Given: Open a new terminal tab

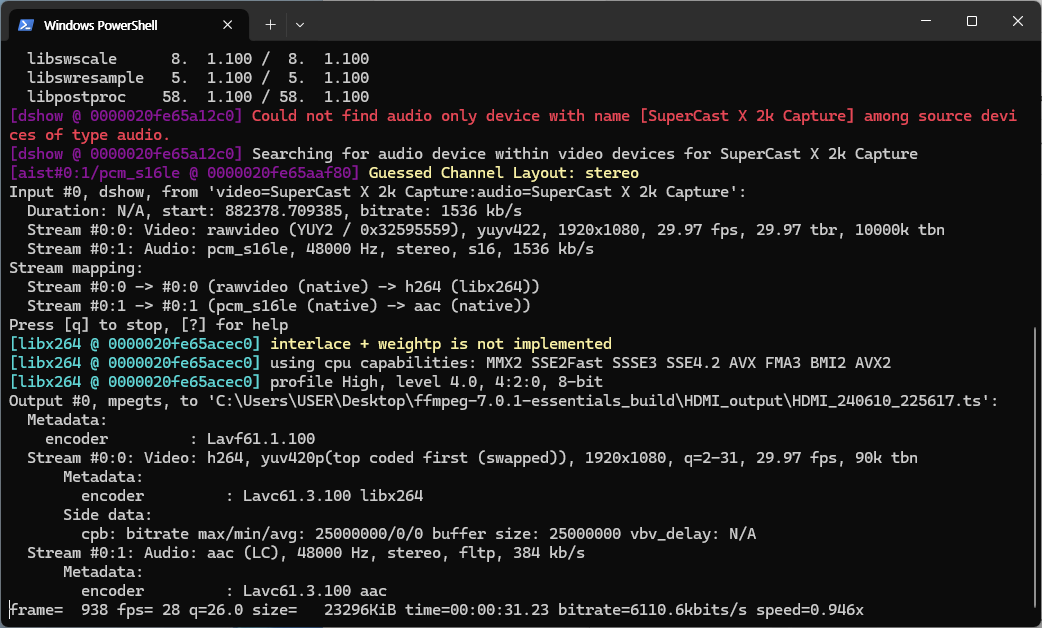Looking at the screenshot, I should point(270,25).
